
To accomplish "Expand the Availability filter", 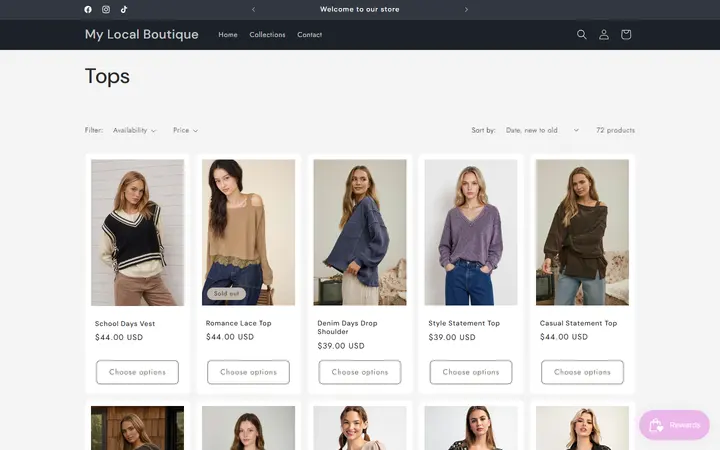I will tap(135, 130).
